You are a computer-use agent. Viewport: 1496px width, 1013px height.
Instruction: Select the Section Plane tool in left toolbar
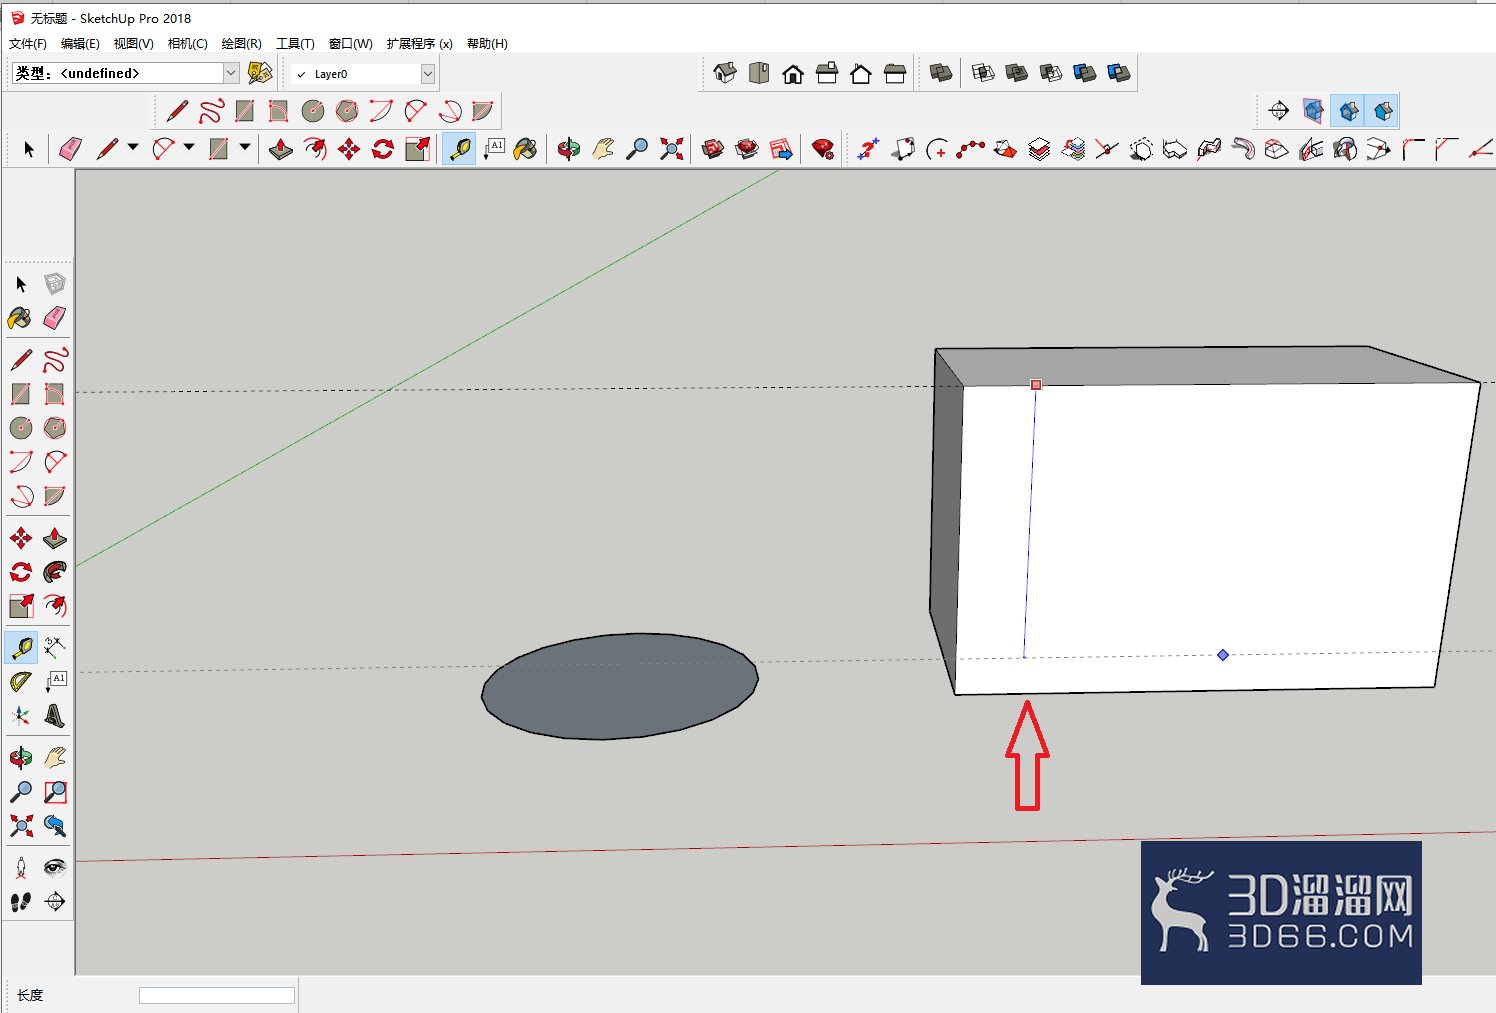pyautogui.click(x=55, y=902)
